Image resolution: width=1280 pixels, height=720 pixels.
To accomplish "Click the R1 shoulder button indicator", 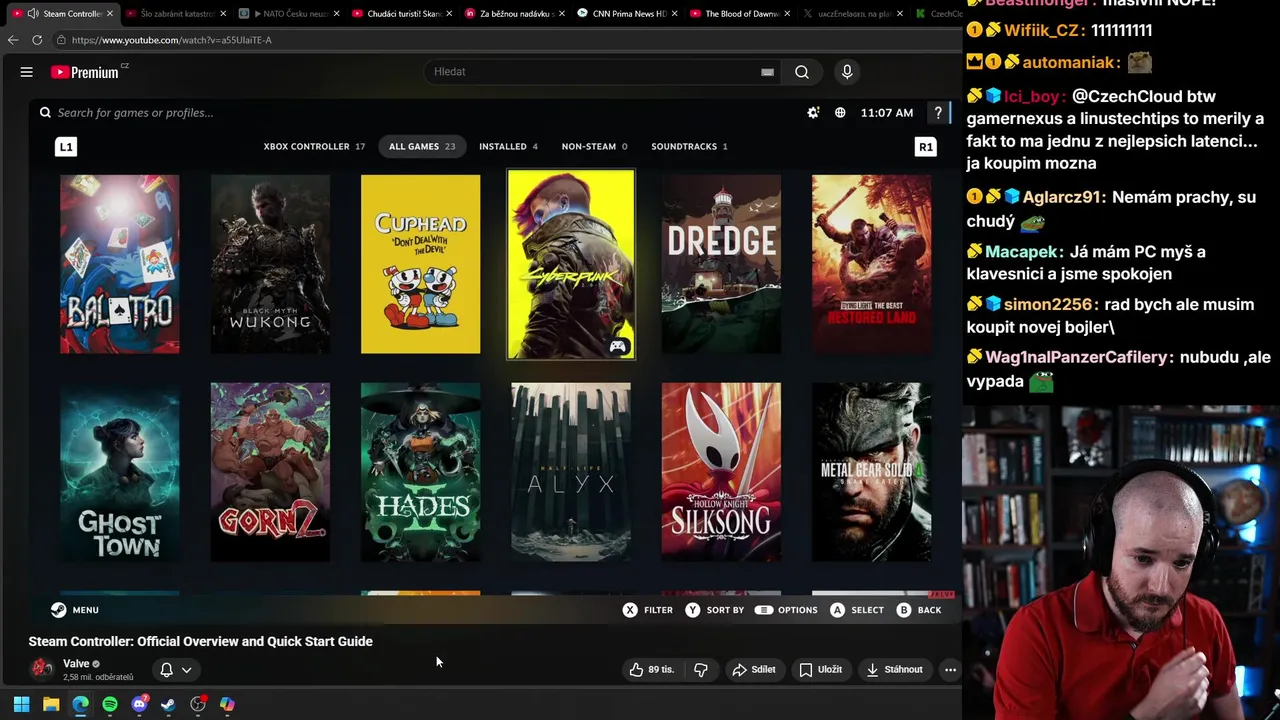I will (x=925, y=147).
